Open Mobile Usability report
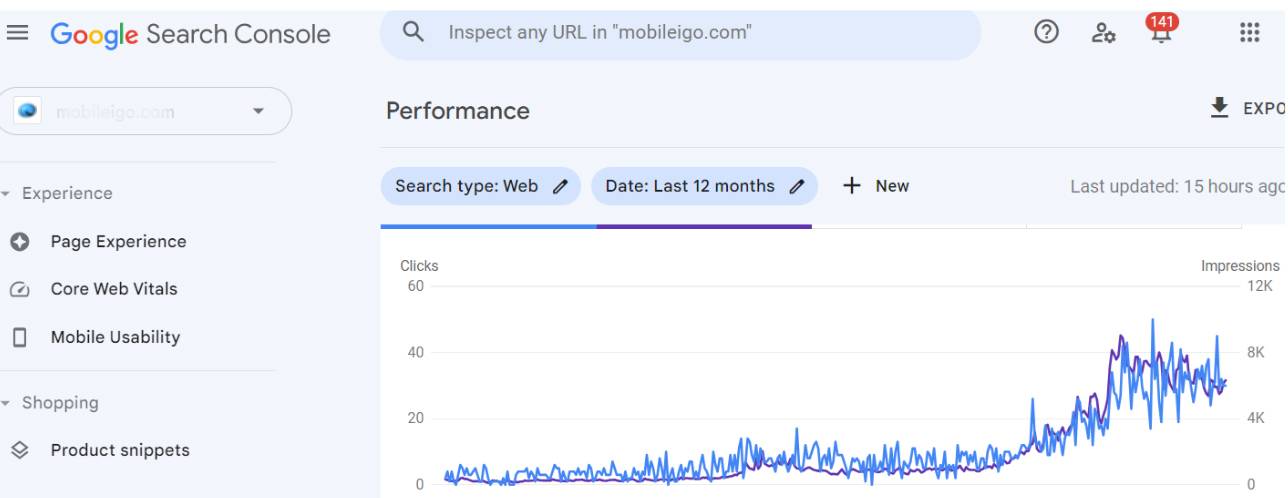This screenshot has height=498, width=1288. 115,337
